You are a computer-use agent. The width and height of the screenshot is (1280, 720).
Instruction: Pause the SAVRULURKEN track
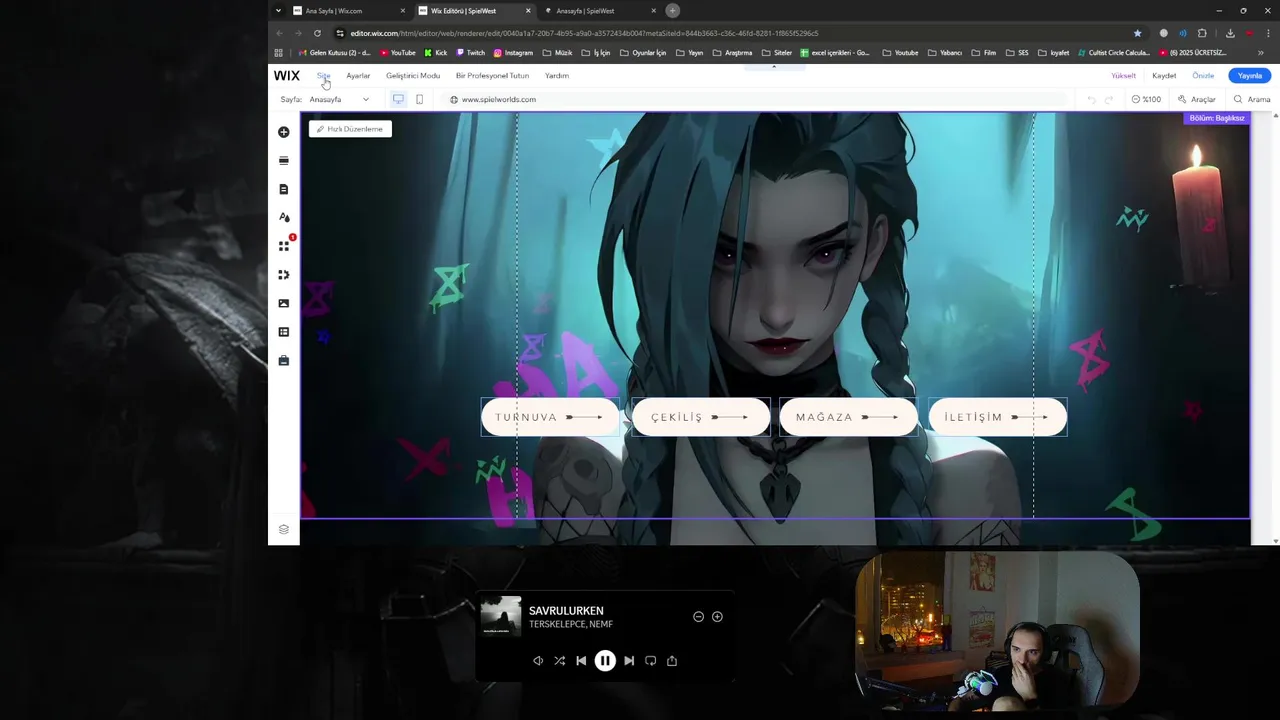[605, 660]
